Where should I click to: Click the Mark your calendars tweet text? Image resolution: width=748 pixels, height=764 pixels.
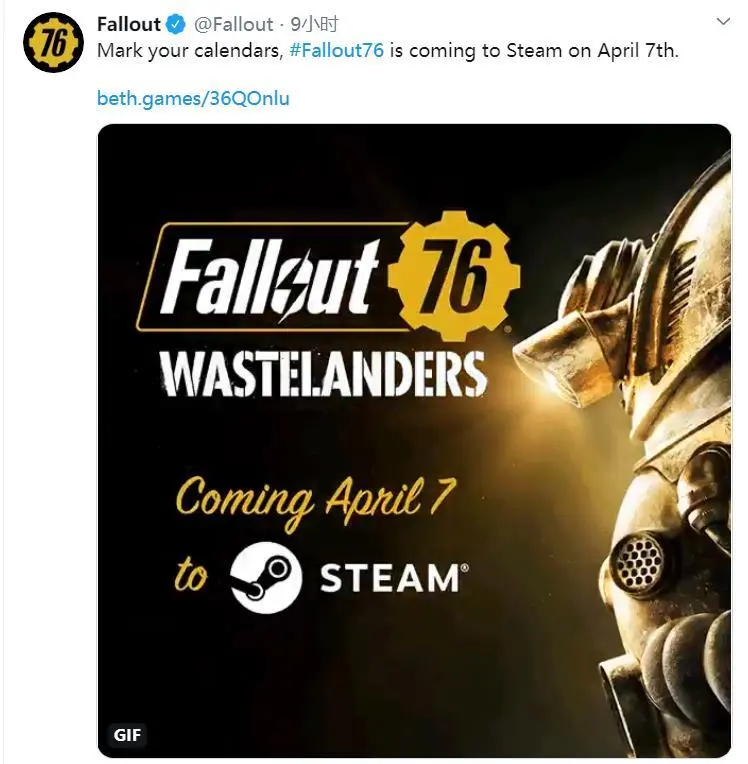pos(387,51)
